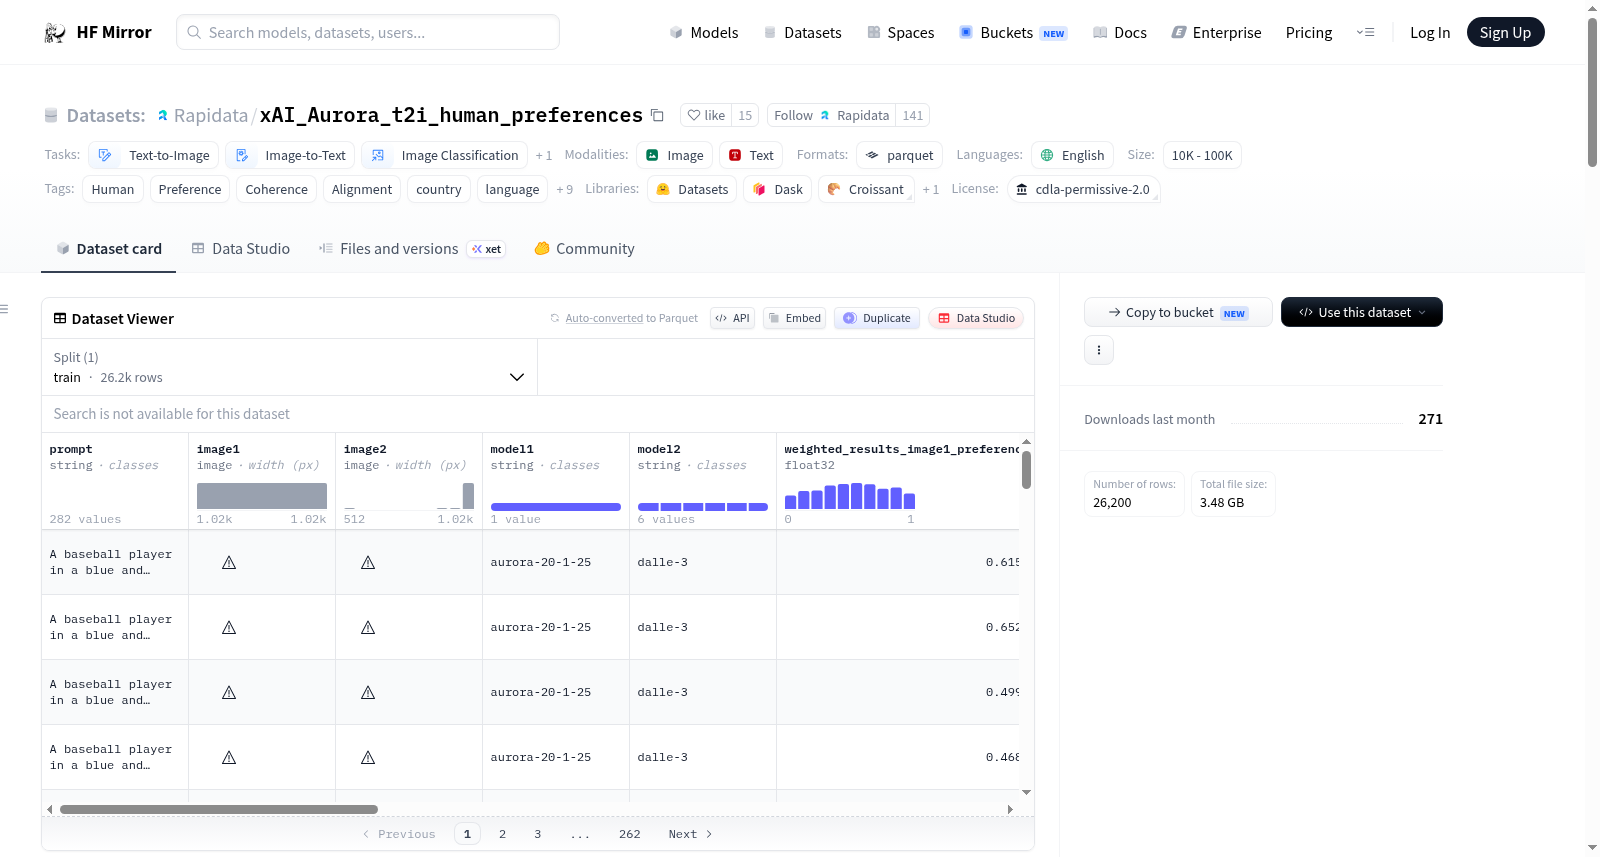This screenshot has height=857, width=1600.
Task: Copy dataset name with the copy icon
Action: (x=657, y=115)
